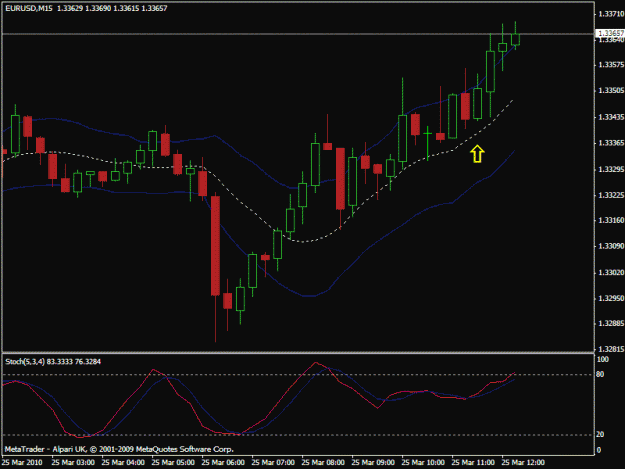Screen dimensions: 625x469
Task: Click price level 1.32885 on axis
Action: (x=611, y=323)
